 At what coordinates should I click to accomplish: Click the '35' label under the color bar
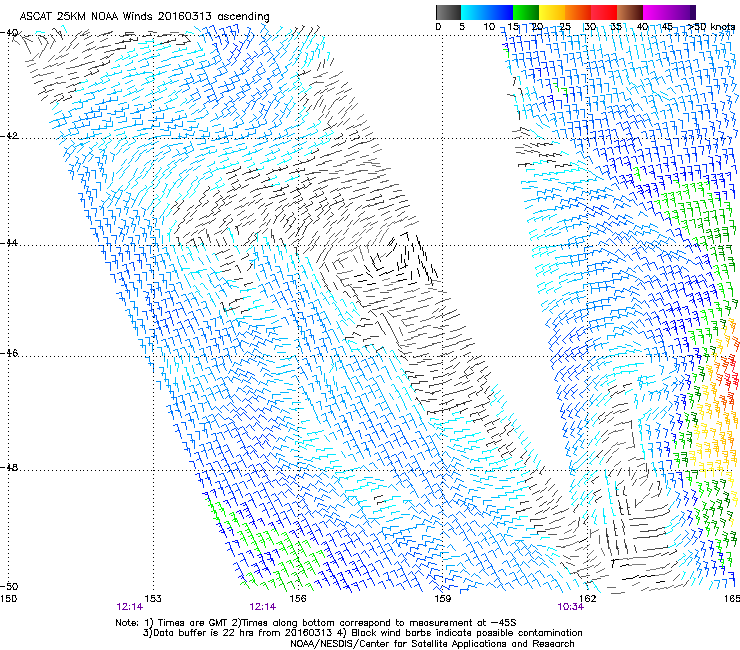coord(616,27)
